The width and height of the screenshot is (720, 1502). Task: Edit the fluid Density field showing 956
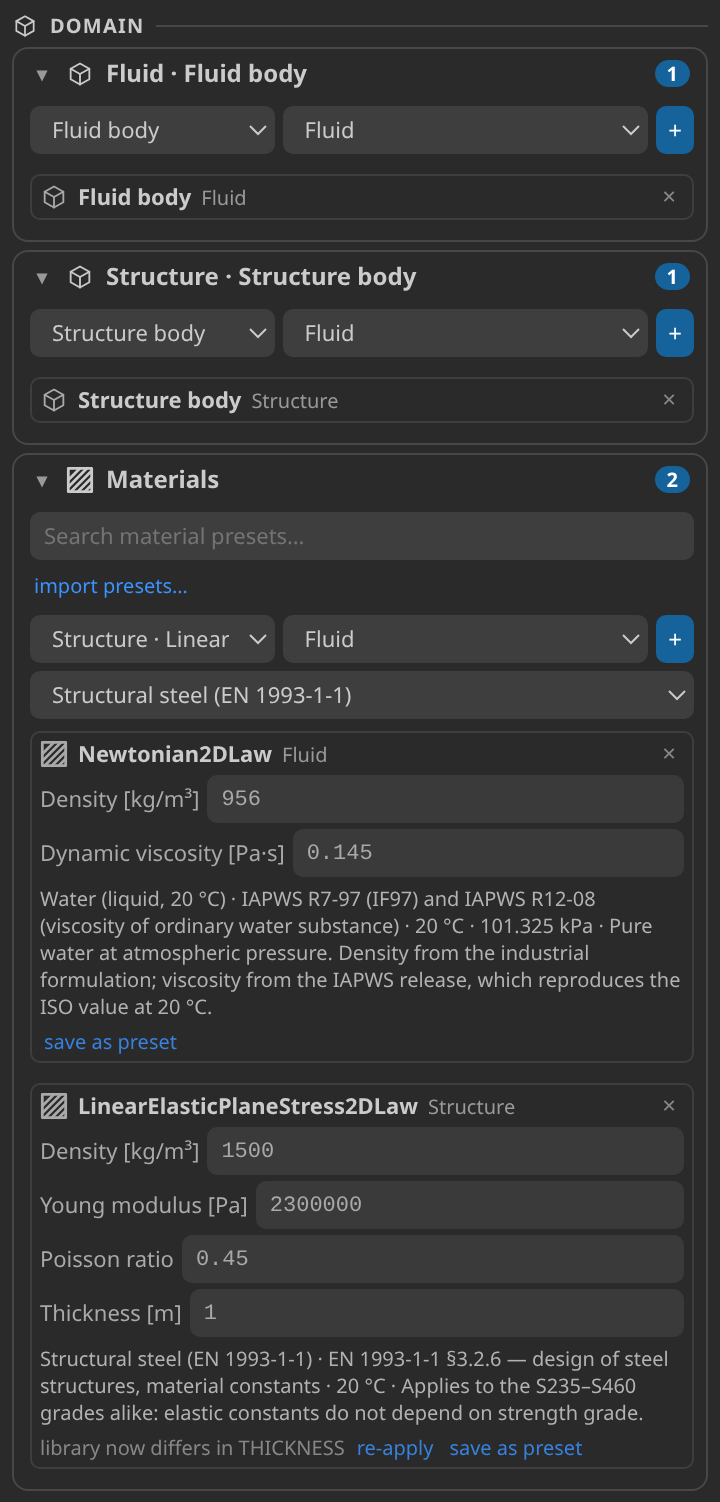tap(445, 799)
